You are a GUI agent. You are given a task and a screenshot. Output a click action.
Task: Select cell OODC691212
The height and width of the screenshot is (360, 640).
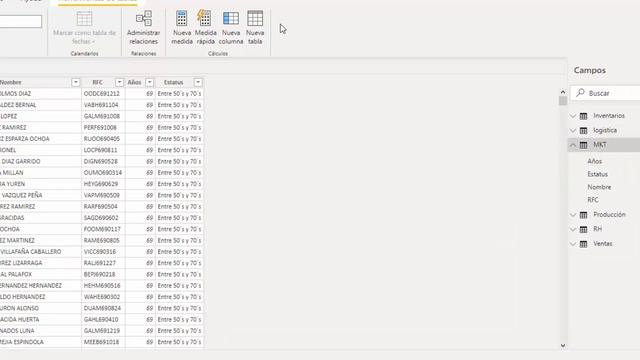[103, 93]
